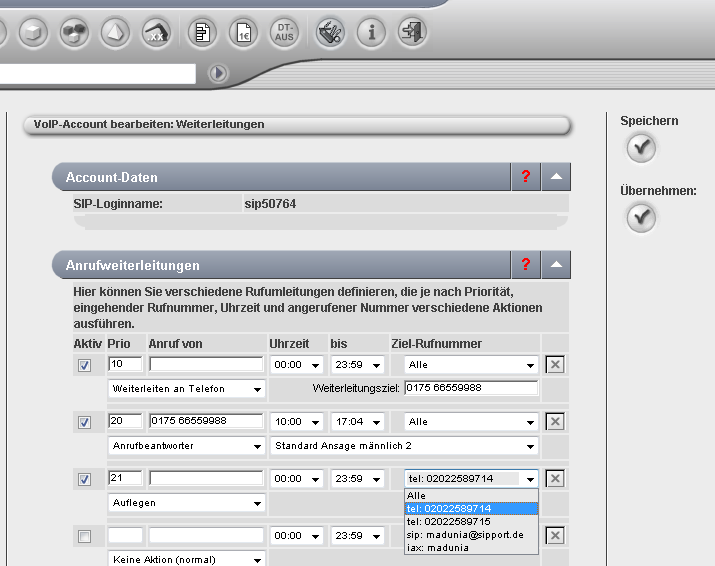Open the Auflegen action dropdown
The width and height of the screenshot is (715, 566).
(187, 503)
